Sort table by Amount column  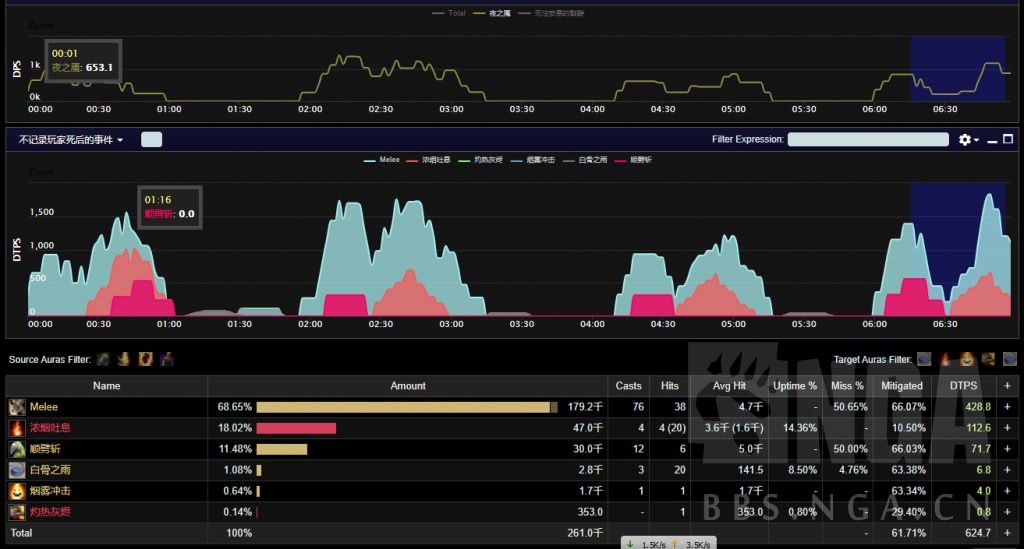(x=408, y=386)
